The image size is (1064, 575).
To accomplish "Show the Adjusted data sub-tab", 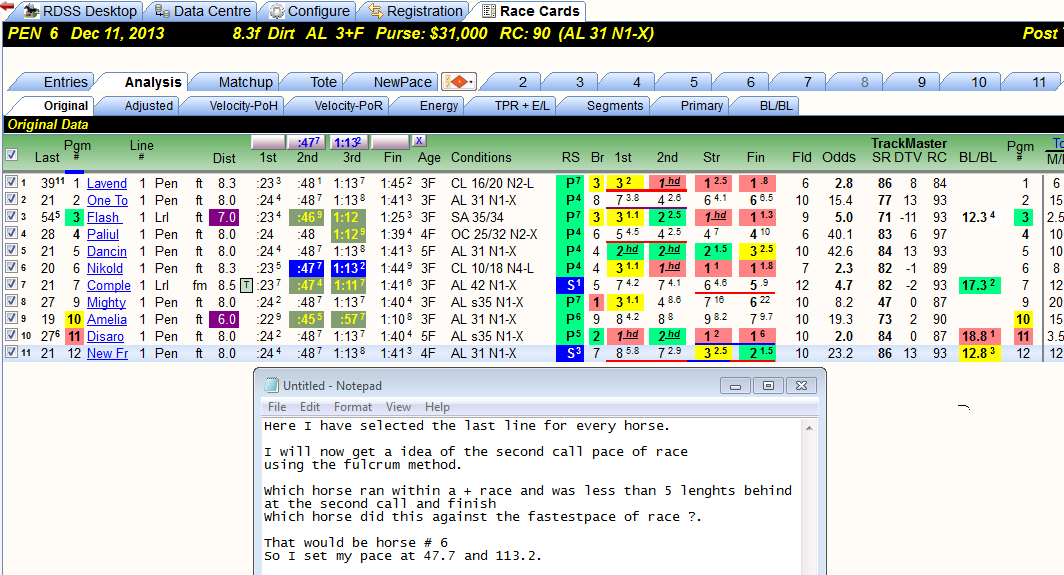I will tap(148, 106).
